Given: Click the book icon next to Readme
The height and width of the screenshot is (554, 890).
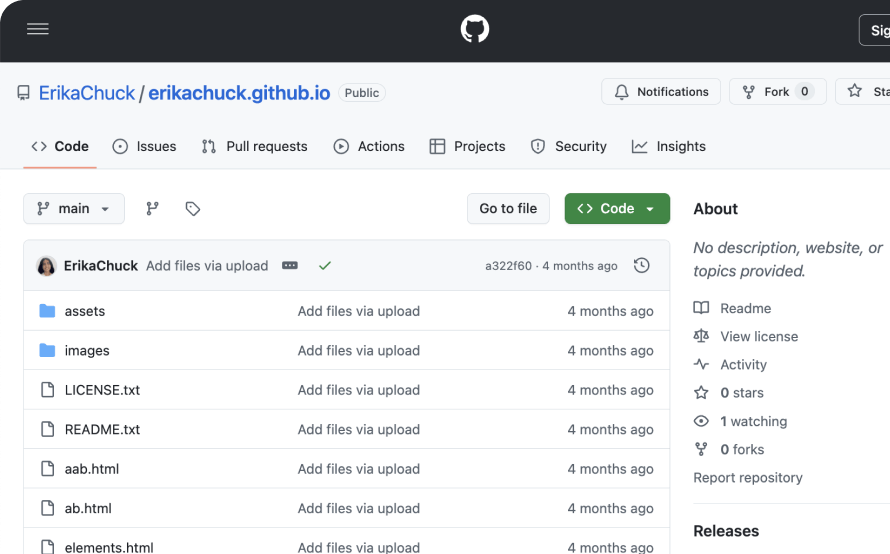Looking at the screenshot, I should pos(701,308).
